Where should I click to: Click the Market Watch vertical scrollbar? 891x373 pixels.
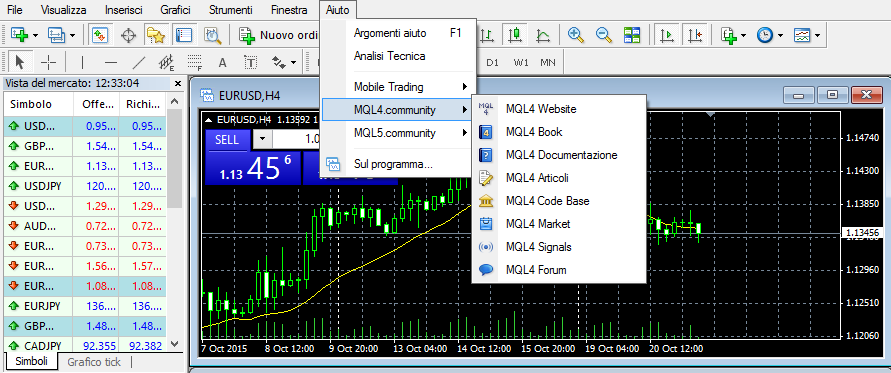point(175,223)
